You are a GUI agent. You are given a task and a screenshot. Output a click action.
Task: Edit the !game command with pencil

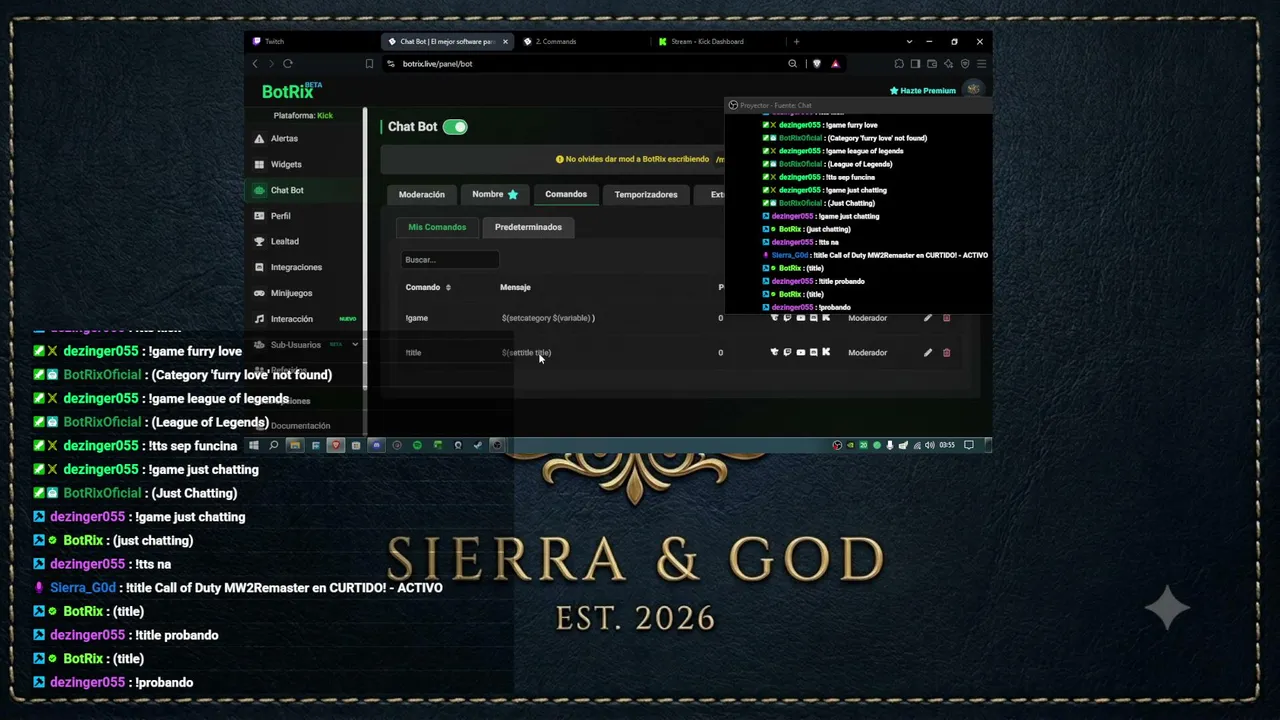tap(927, 318)
